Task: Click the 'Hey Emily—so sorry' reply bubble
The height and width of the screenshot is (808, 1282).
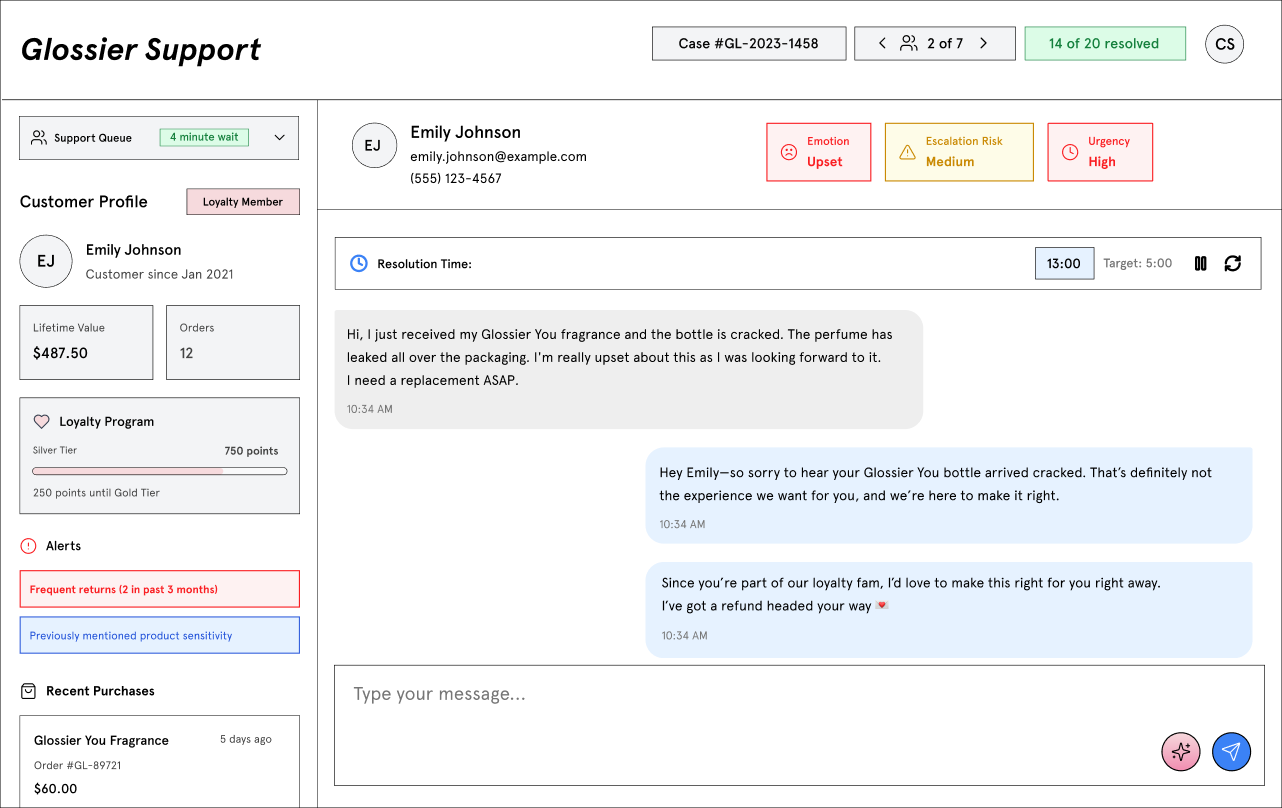Action: [x=949, y=495]
